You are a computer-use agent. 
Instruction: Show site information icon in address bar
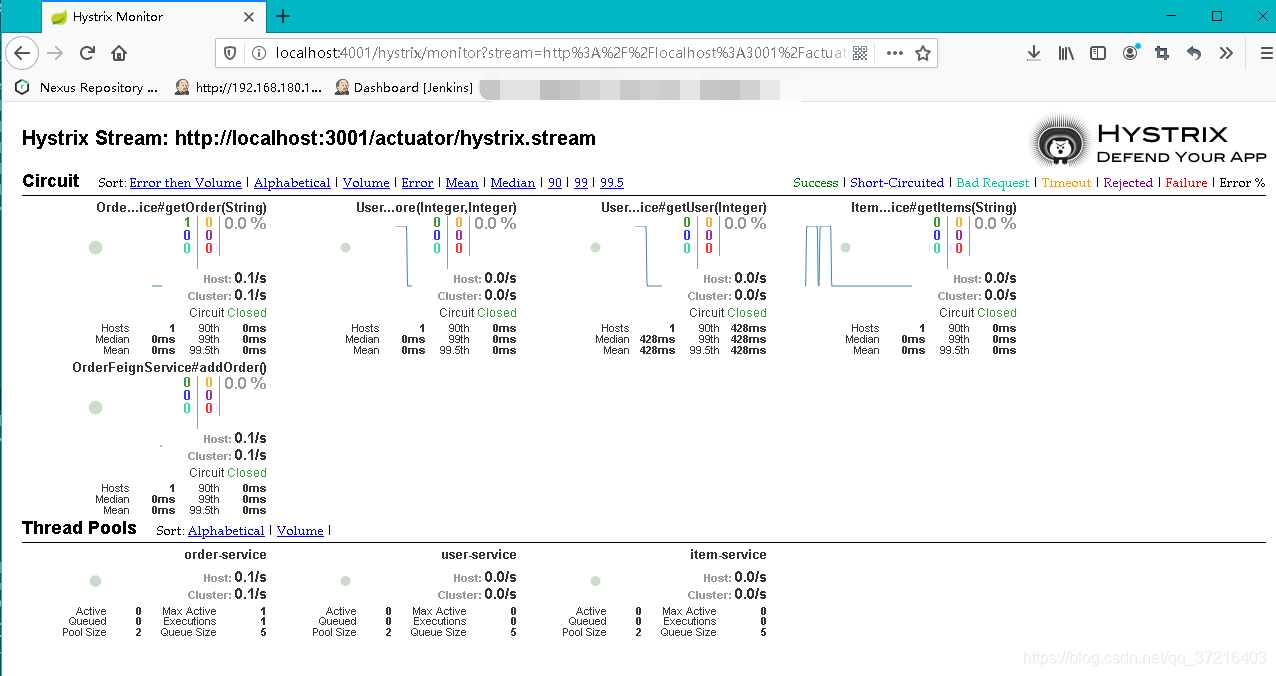pyautogui.click(x=258, y=53)
